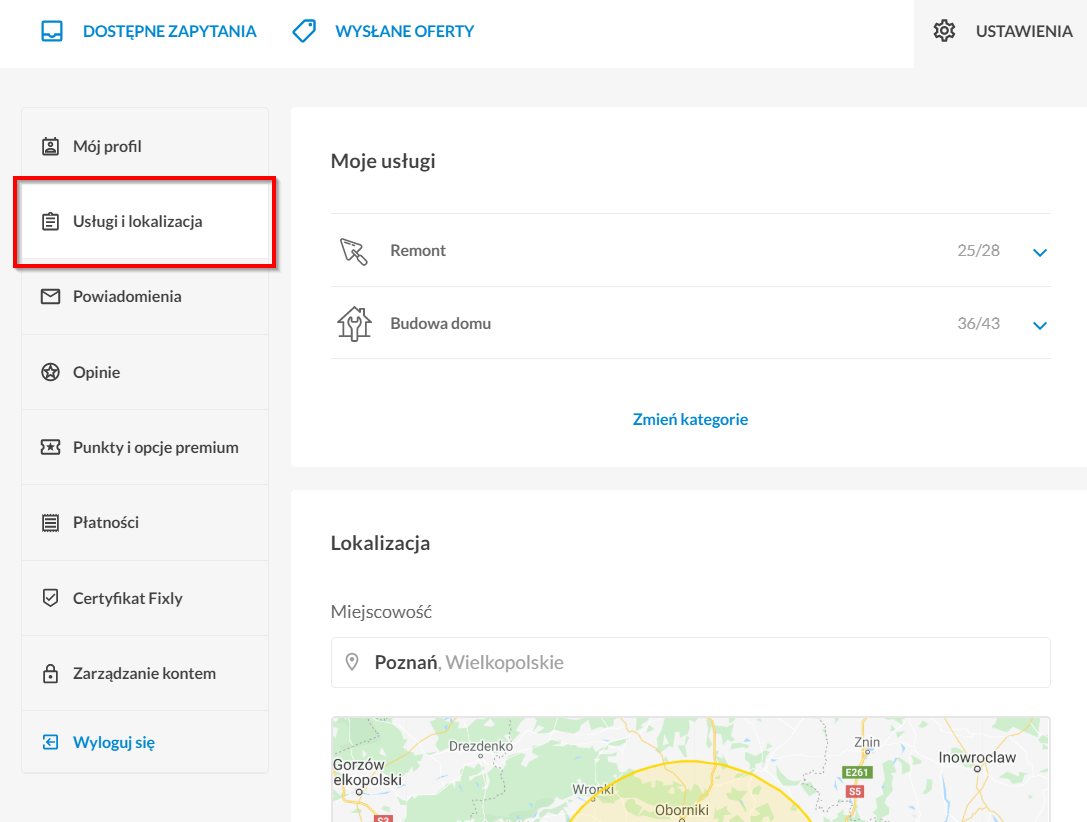
Task: Click the Punkty i opcje premium ticket icon
Action: pos(51,447)
